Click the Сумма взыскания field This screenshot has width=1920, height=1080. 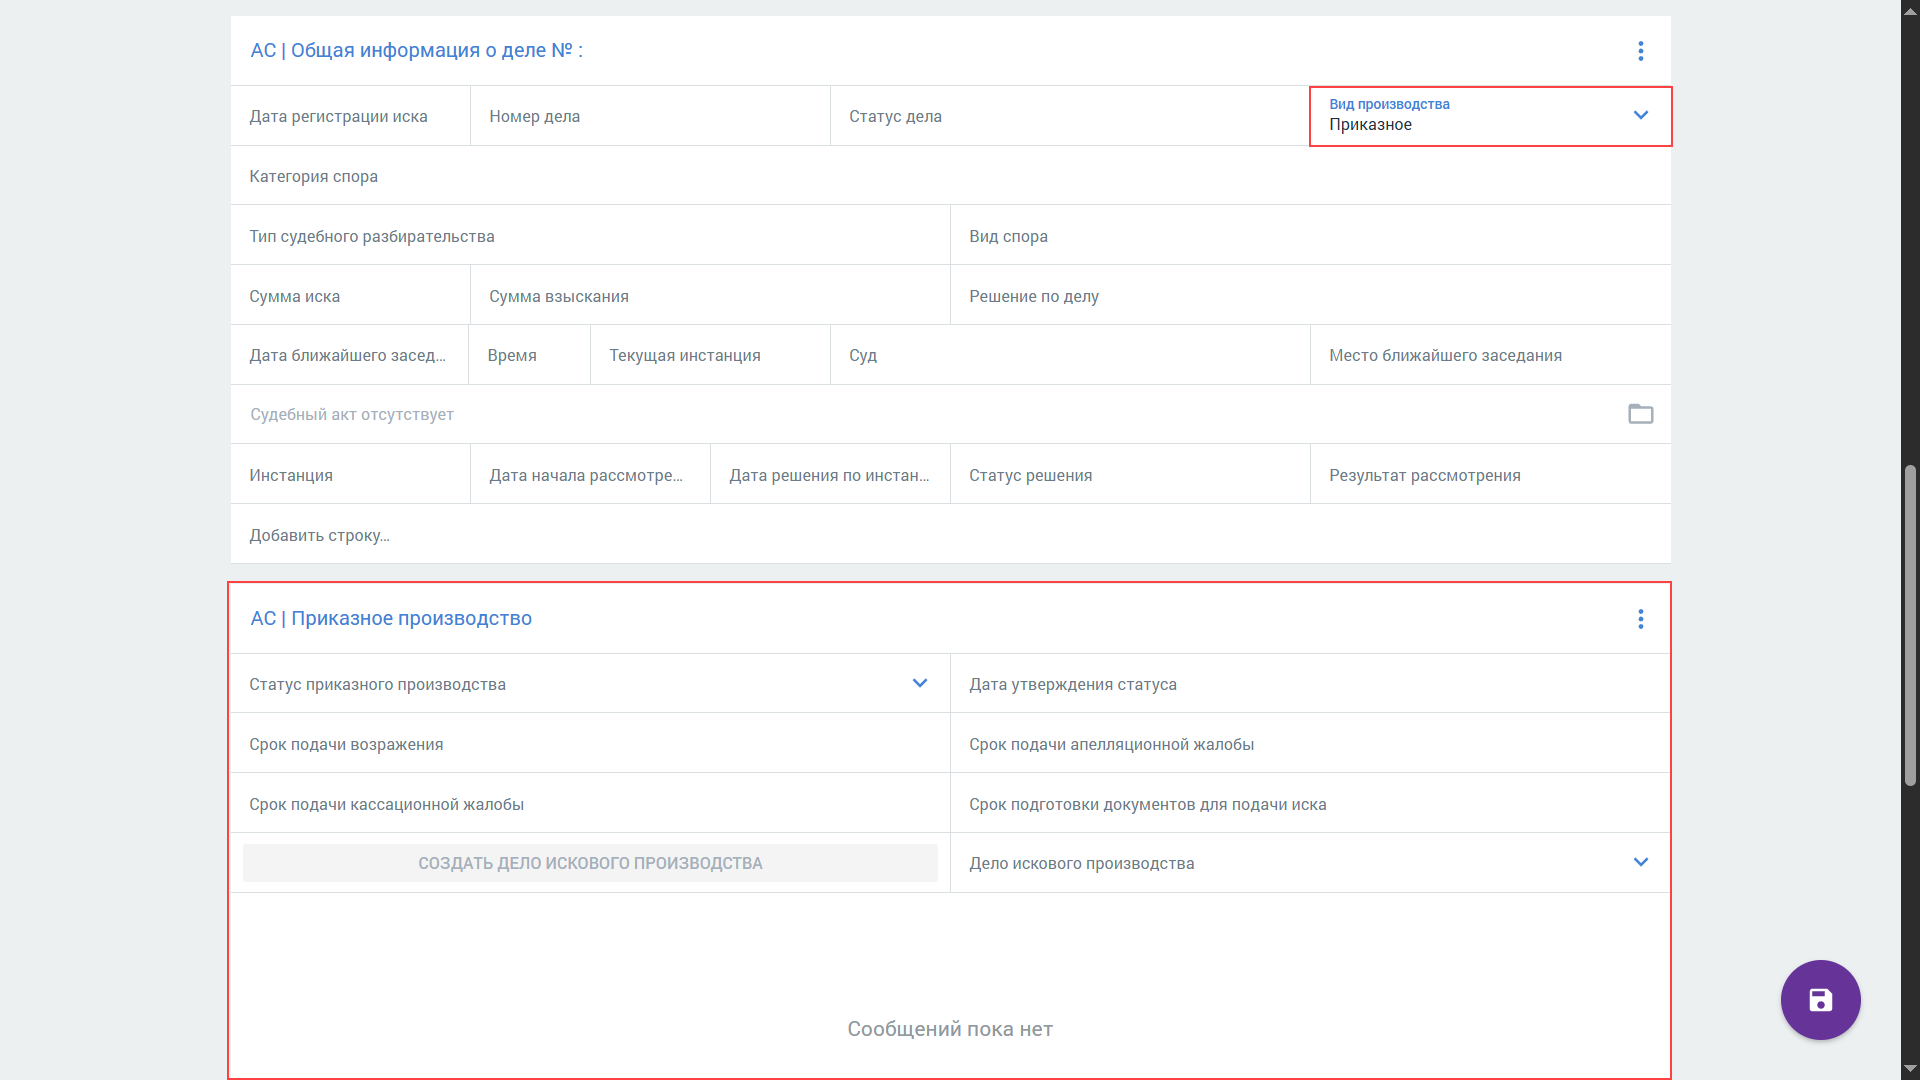click(x=710, y=296)
